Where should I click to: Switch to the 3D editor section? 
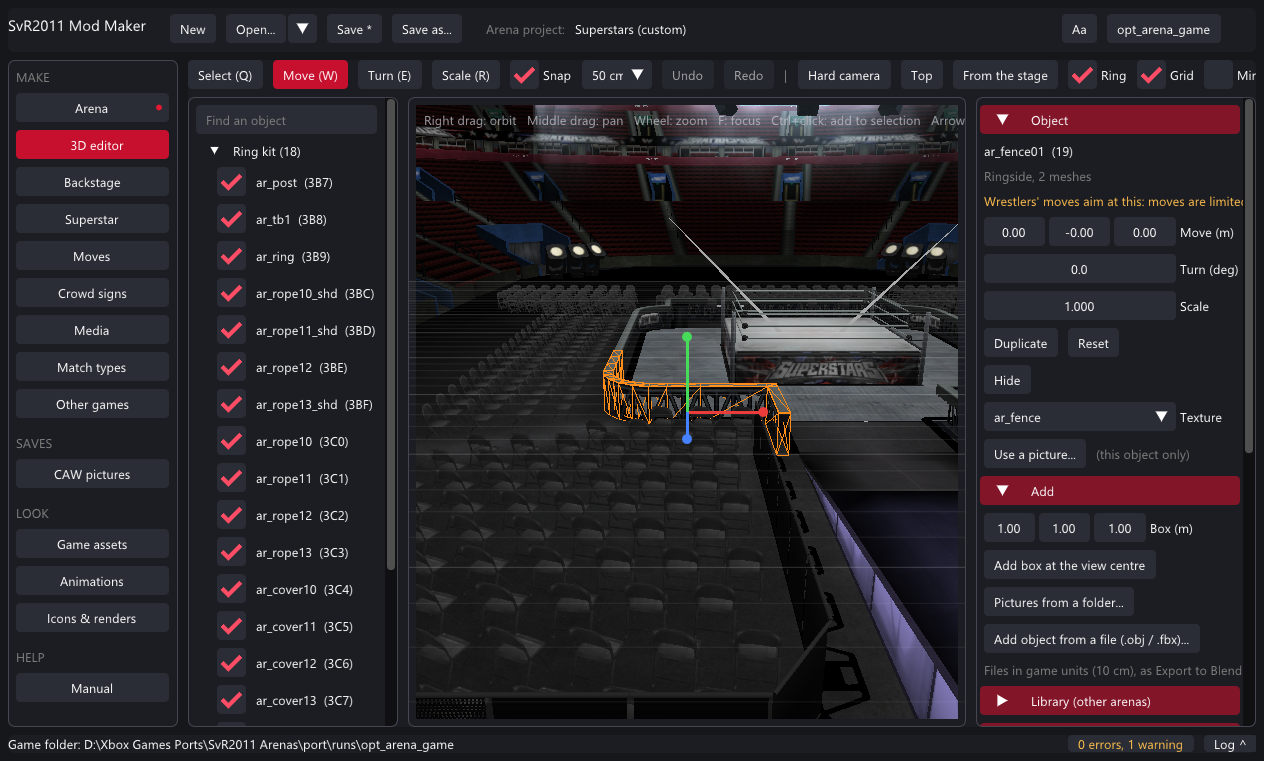pyautogui.click(x=92, y=145)
